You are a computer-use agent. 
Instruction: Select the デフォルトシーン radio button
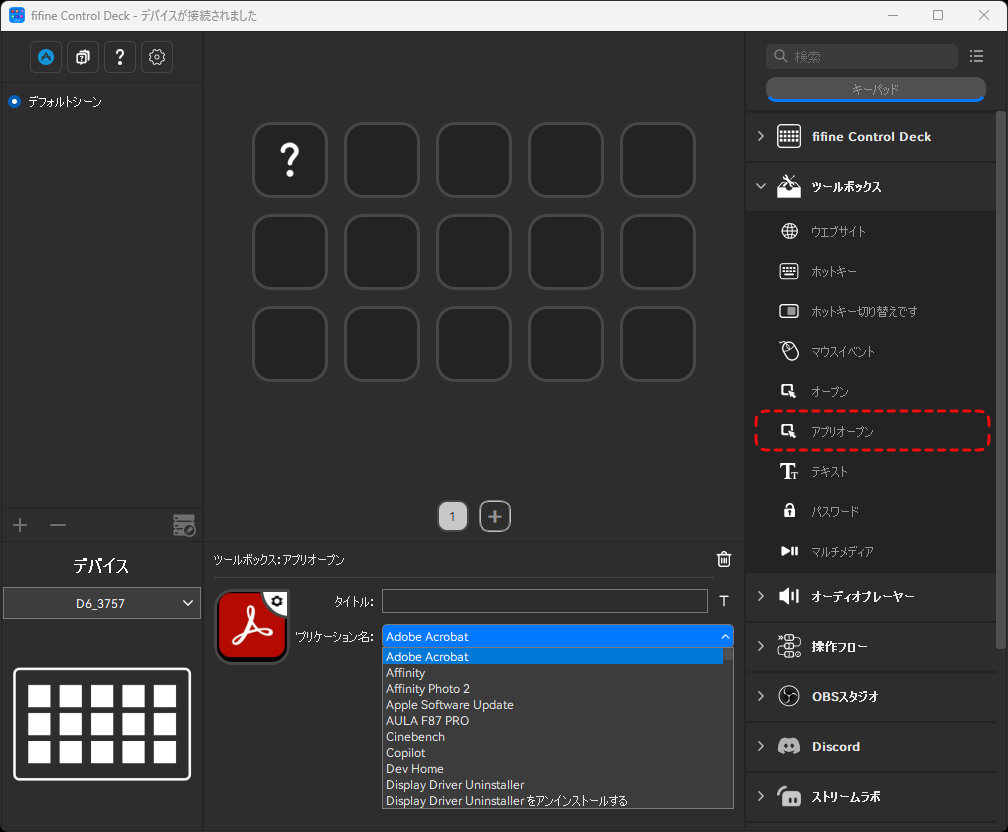(15, 102)
